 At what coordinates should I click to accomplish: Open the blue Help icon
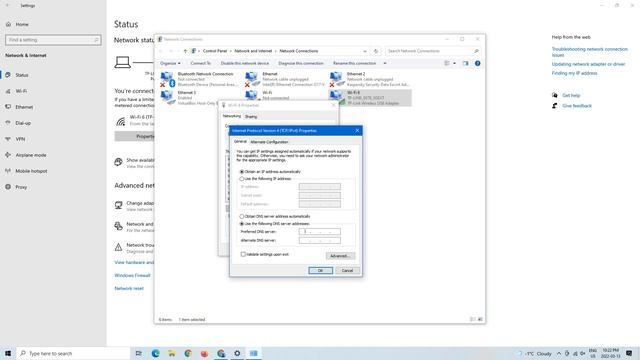(x=478, y=63)
